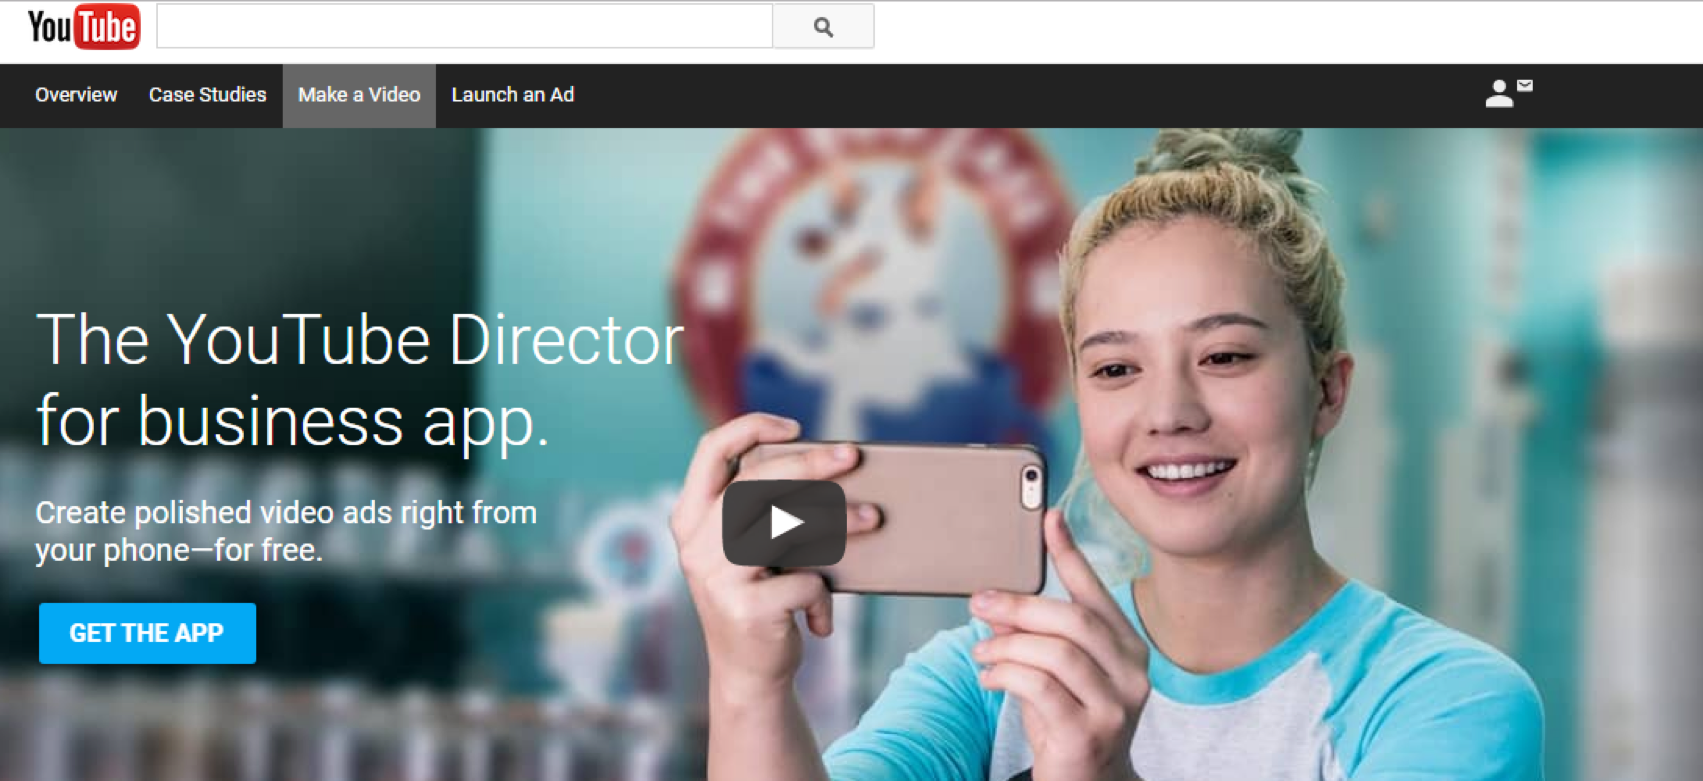Go to the Case Studies tab

tap(208, 95)
